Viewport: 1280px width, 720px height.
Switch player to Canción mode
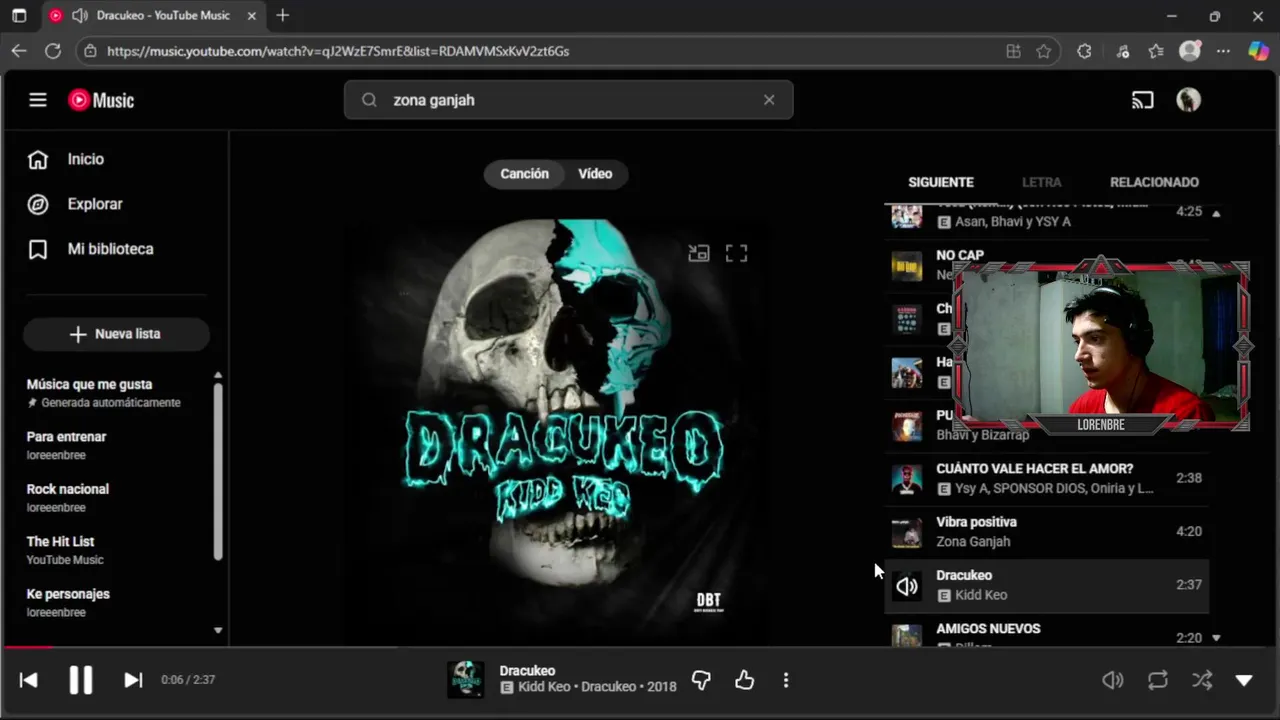(524, 174)
